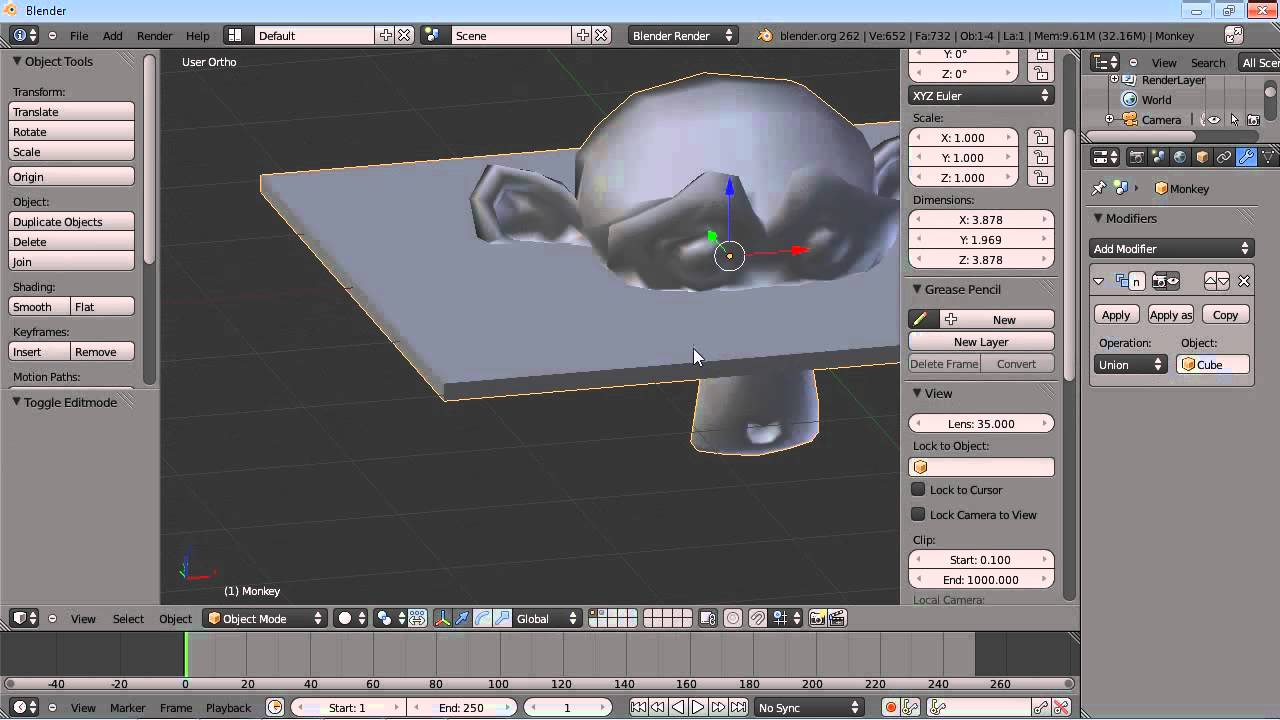Open the Blender Render engine dropdown
1280x720 pixels.
[684, 35]
